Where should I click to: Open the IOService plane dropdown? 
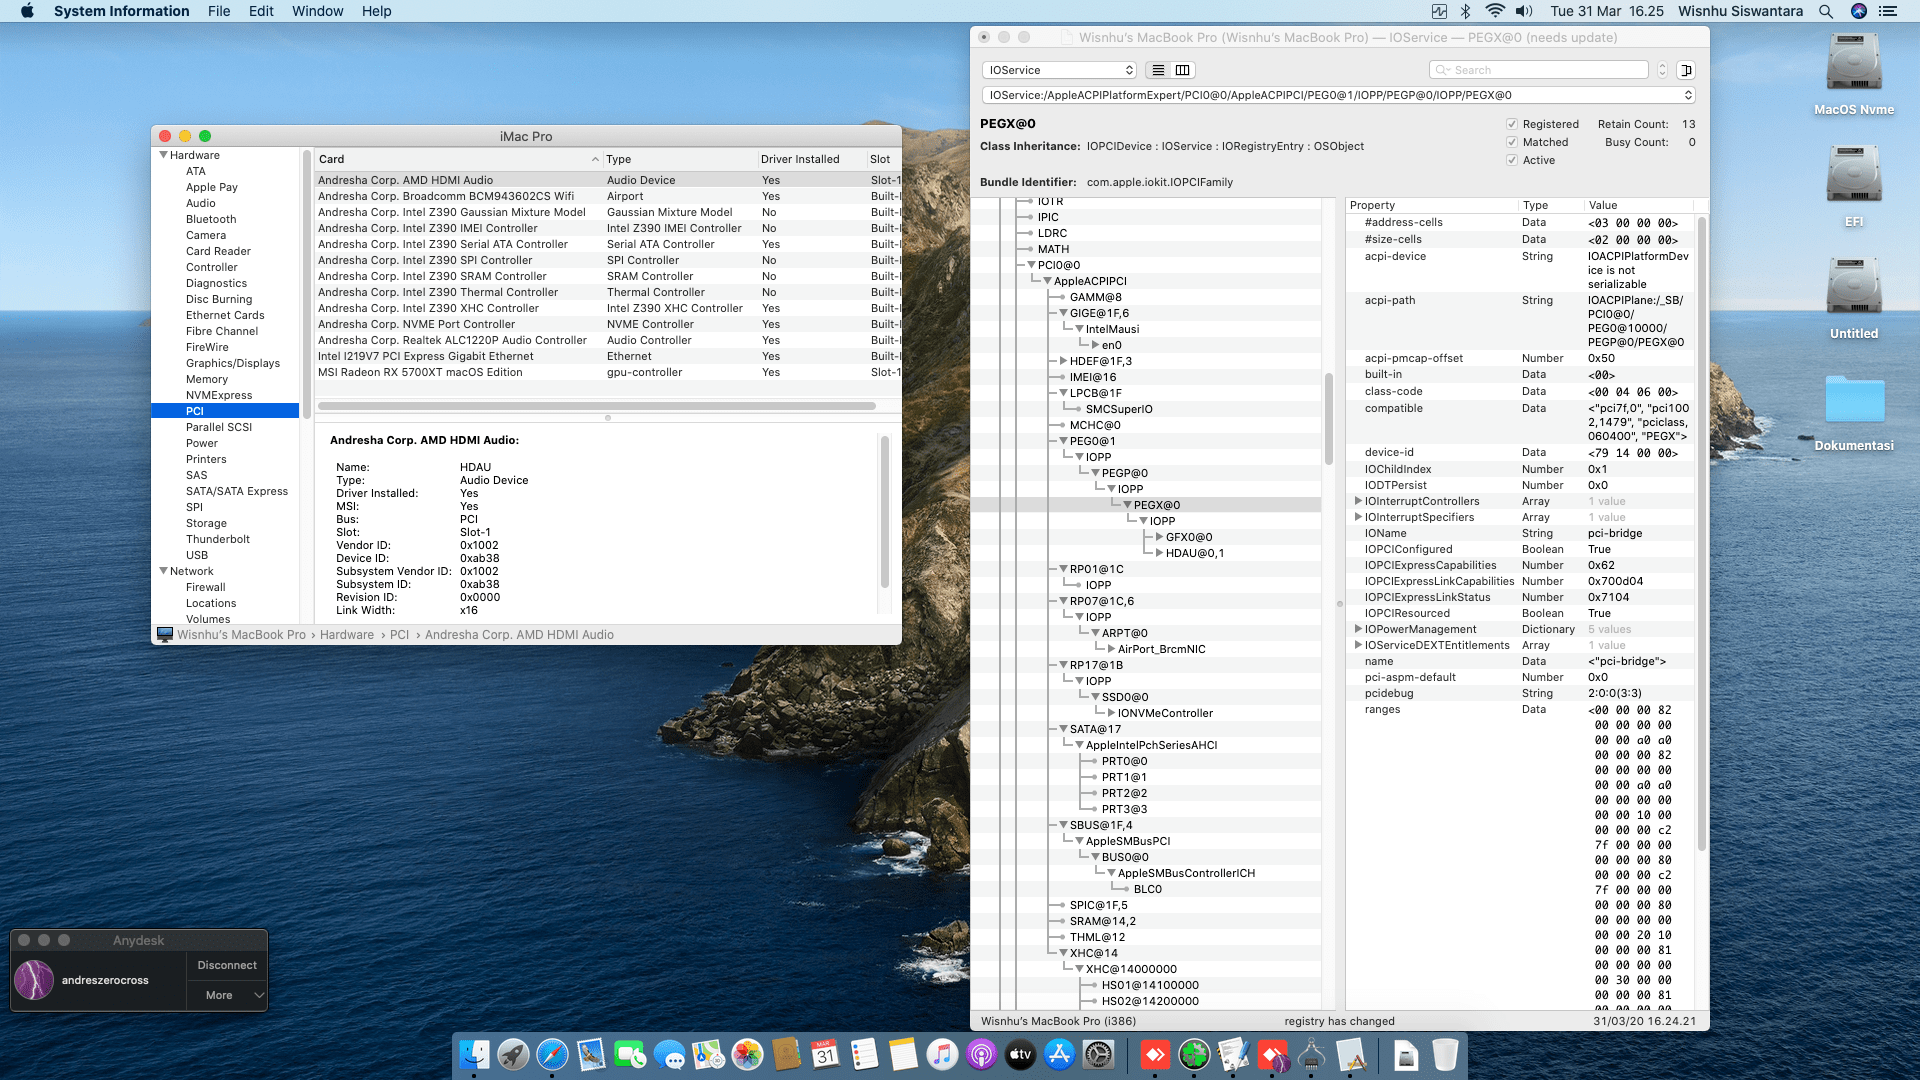click(1060, 70)
